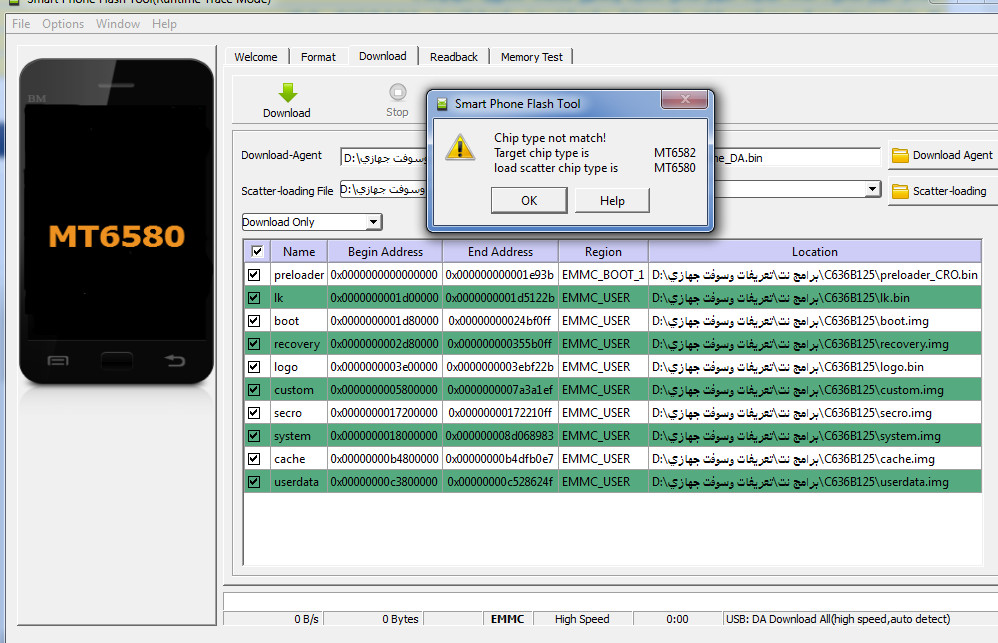The image size is (998, 643).
Task: Click the 0 Bytes status bar entry
Action: click(372, 619)
